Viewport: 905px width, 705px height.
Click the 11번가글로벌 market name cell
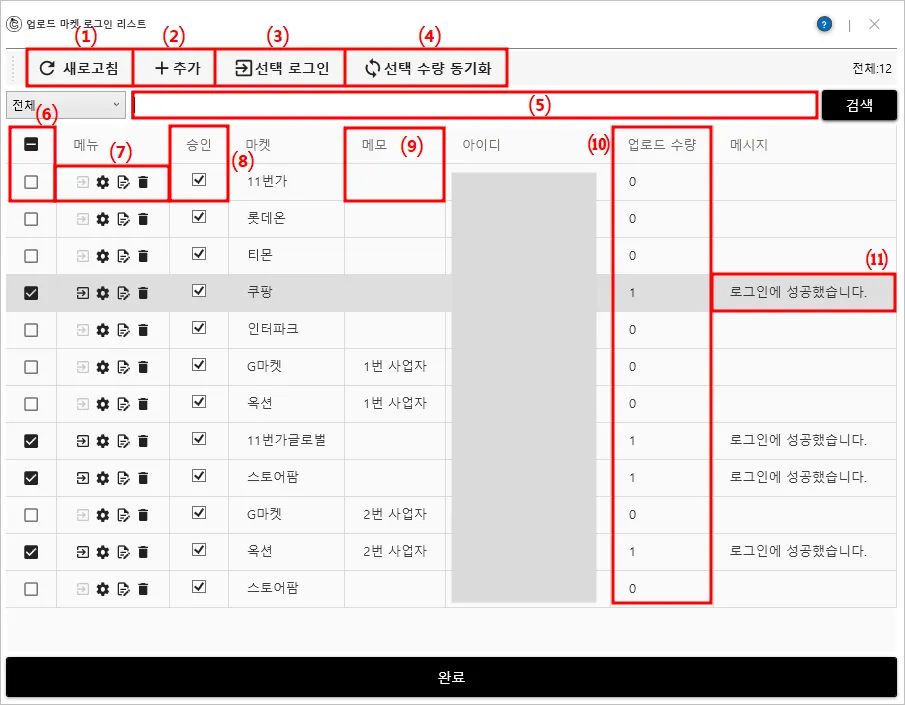286,440
